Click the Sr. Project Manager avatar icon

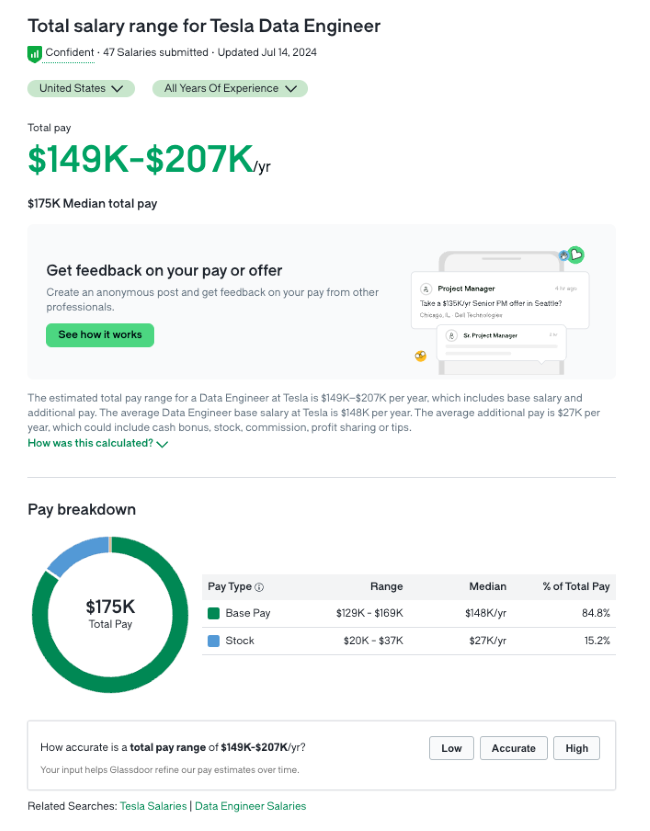point(451,335)
